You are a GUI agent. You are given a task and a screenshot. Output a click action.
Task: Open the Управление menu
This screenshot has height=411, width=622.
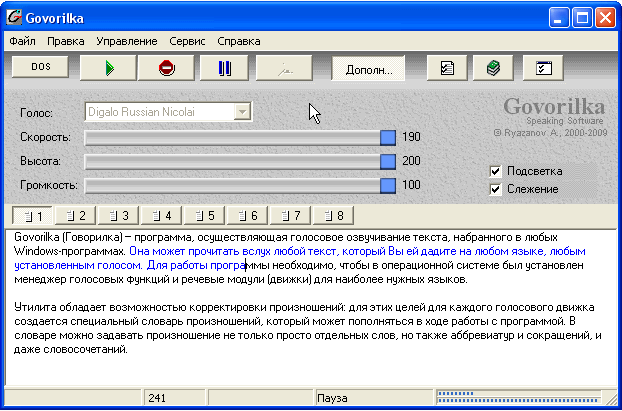(x=127, y=41)
